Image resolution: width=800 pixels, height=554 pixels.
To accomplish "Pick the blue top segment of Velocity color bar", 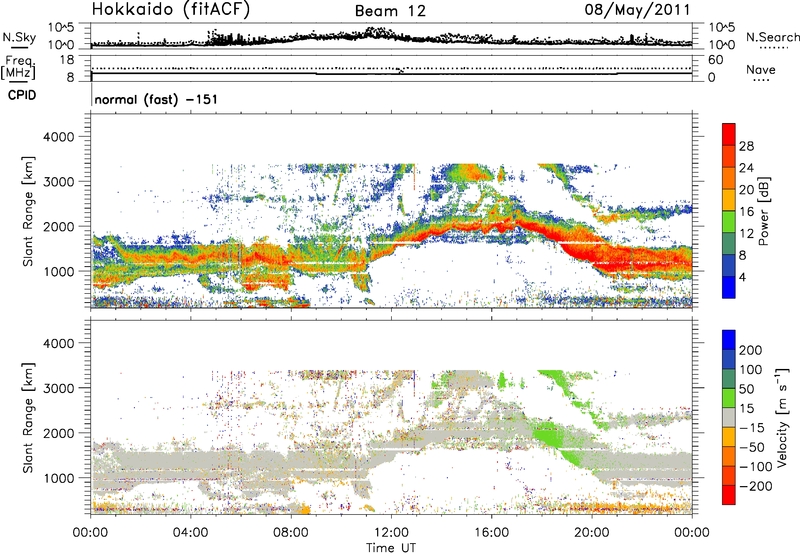I will (x=729, y=340).
